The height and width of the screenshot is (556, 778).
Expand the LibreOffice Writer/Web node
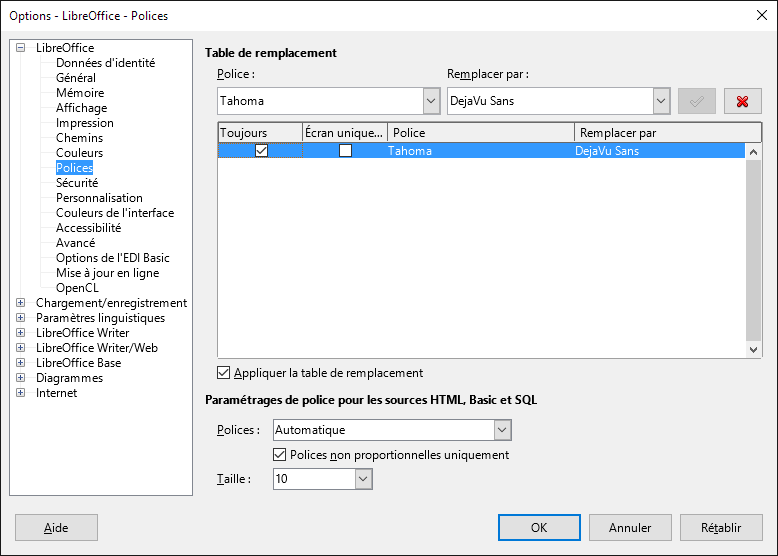[x=20, y=348]
